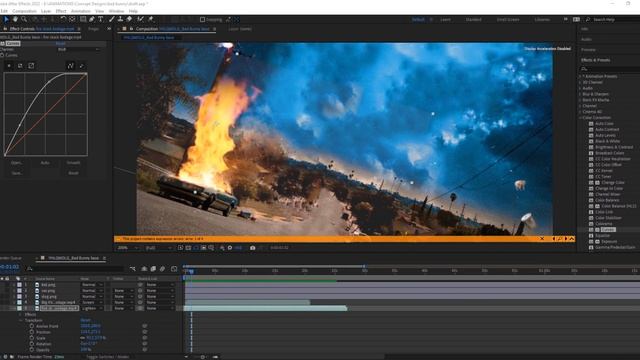Go to next expression error arrow
This screenshot has width=640, height=360.
coord(566,239)
